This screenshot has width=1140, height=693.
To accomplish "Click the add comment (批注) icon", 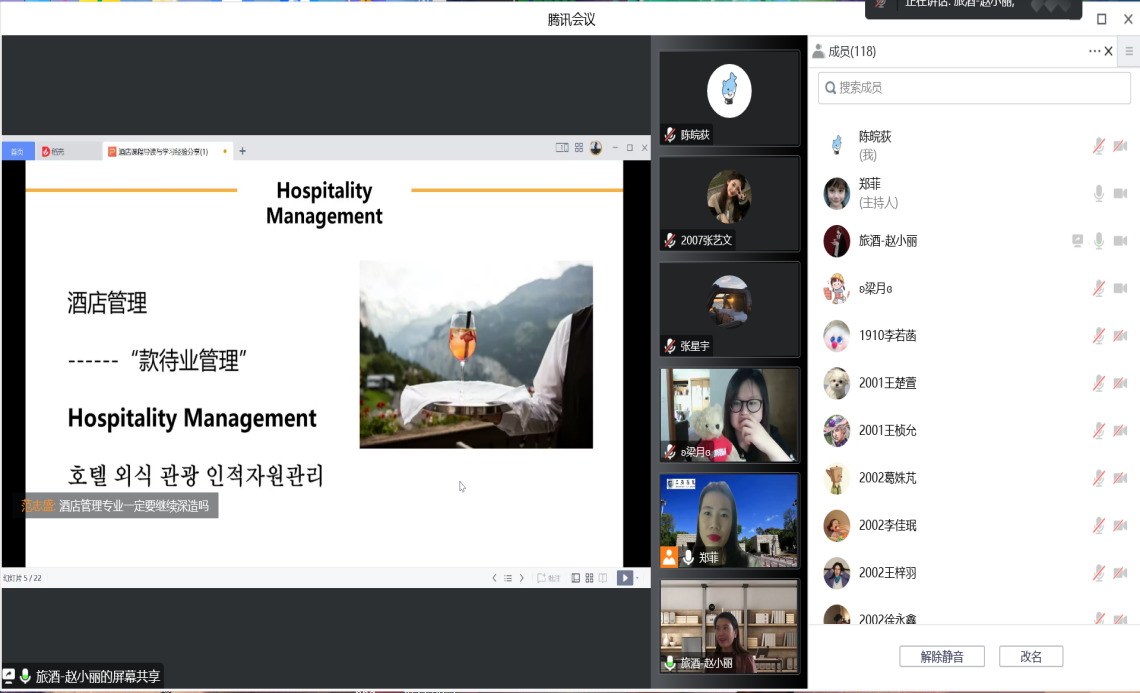I will point(548,578).
